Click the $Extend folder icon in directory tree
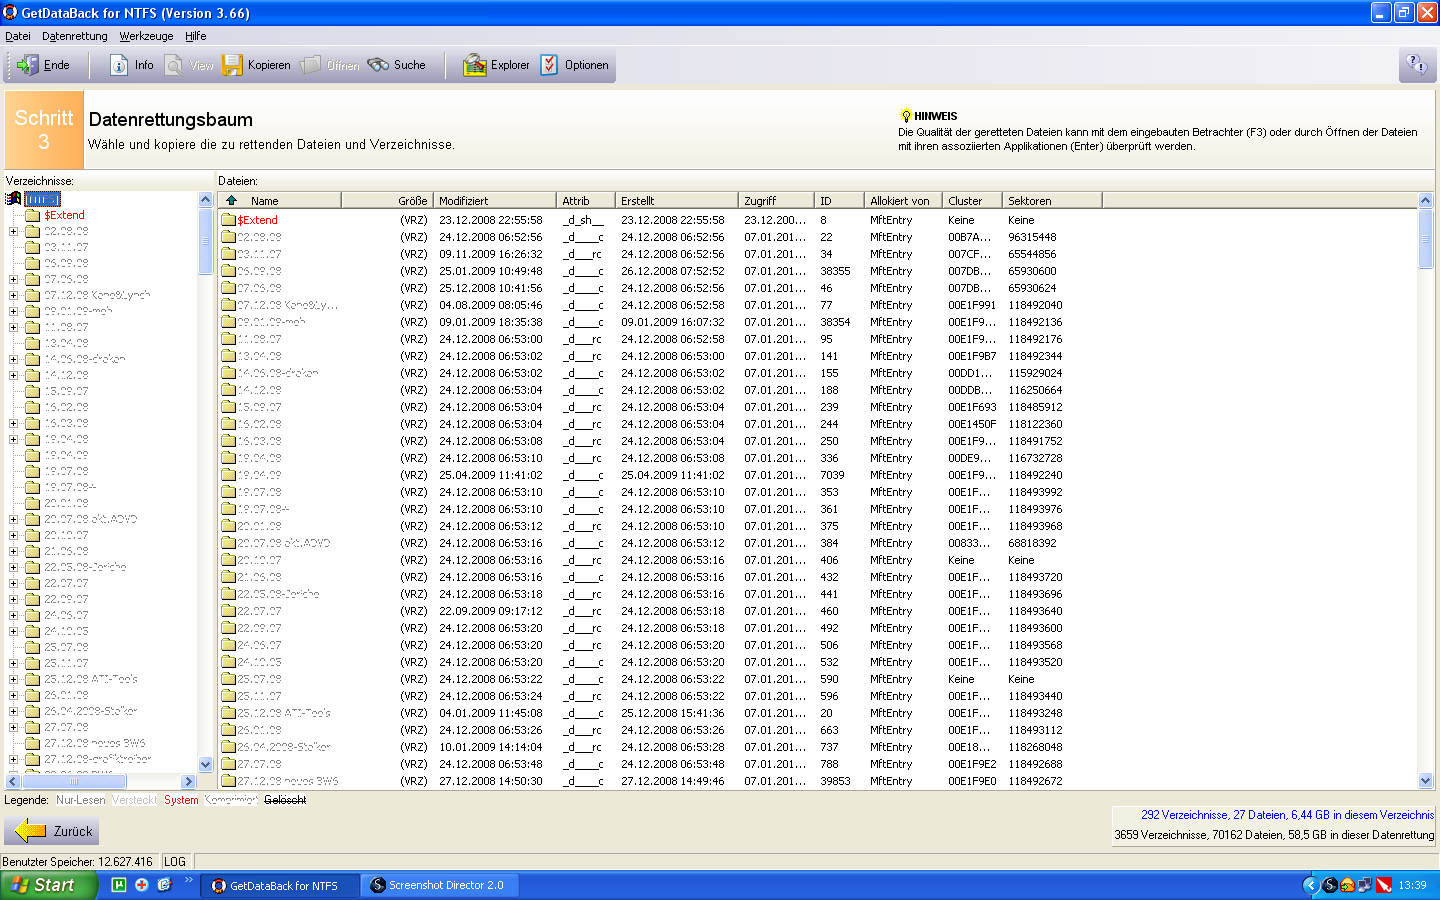Screen dimensions: 1440x900 [32, 215]
